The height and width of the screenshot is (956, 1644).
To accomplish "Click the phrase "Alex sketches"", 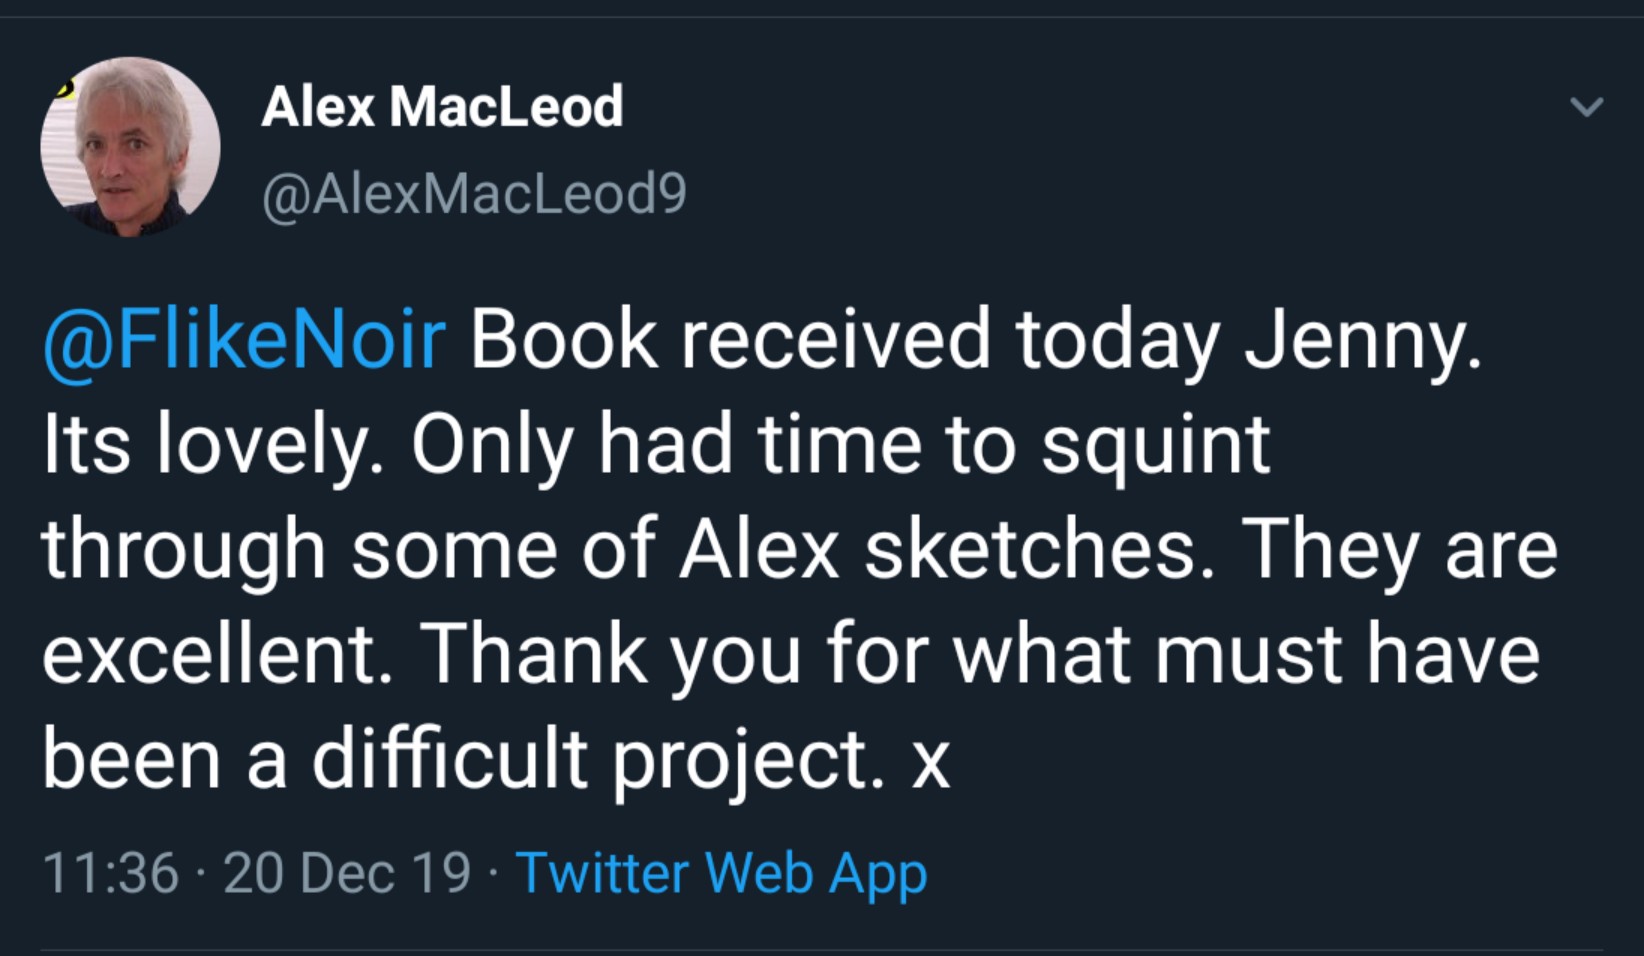I will click(x=938, y=550).
